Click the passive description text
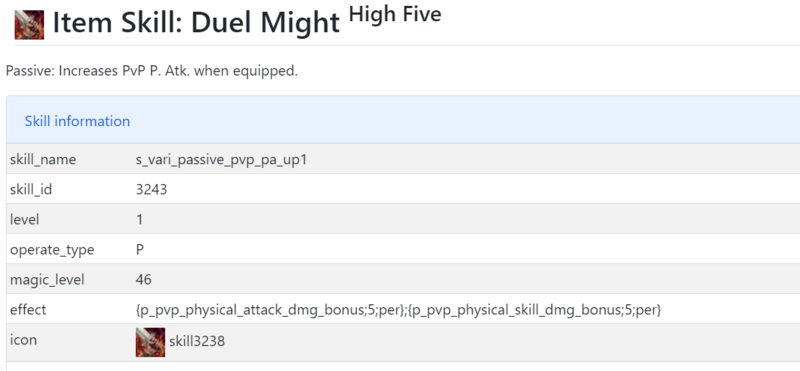800x371 pixels. point(152,71)
